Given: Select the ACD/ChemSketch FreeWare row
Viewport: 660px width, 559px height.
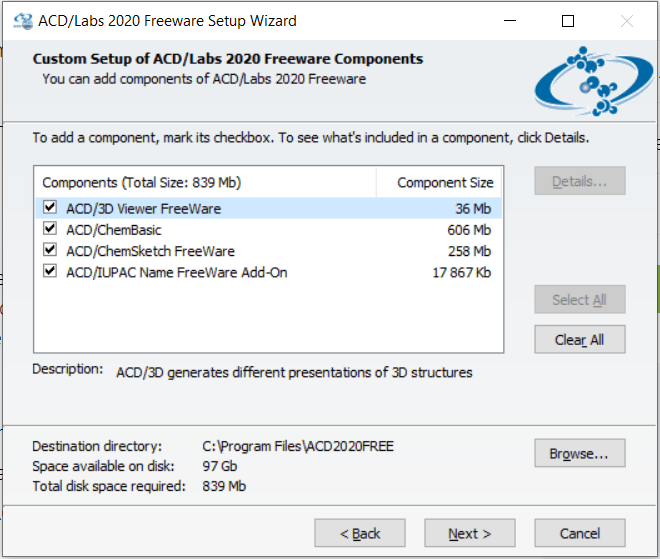Looking at the screenshot, I should (x=150, y=251).
